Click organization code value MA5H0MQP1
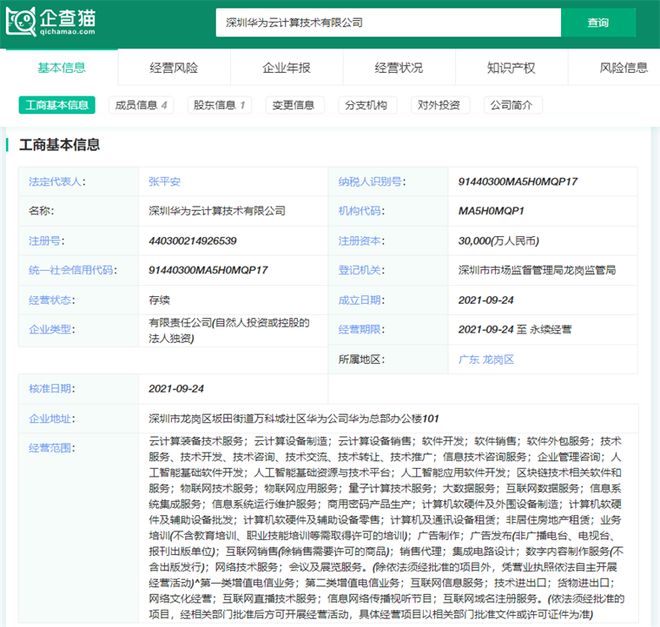 click(491, 211)
